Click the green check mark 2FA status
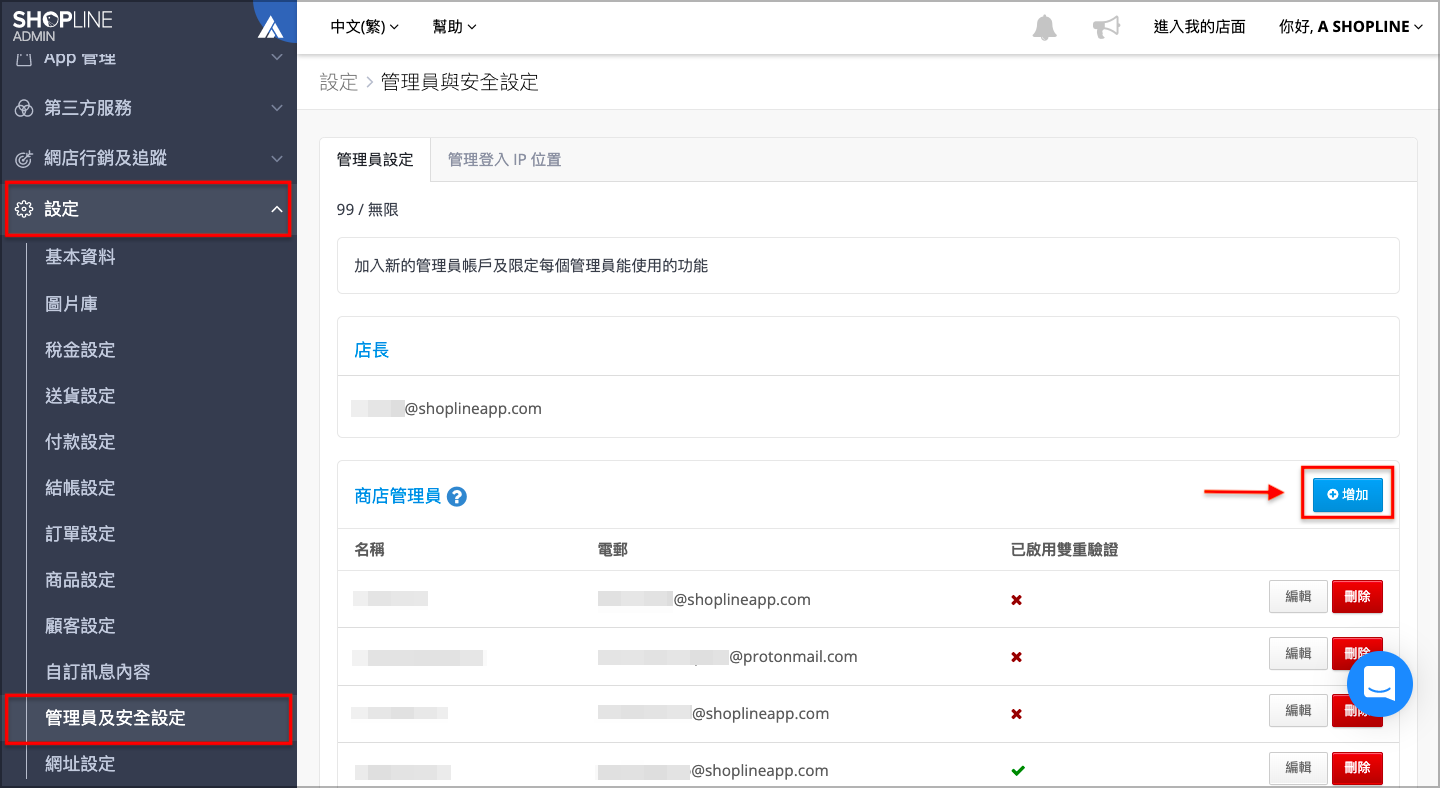Image resolution: width=1440 pixels, height=788 pixels. (1018, 771)
